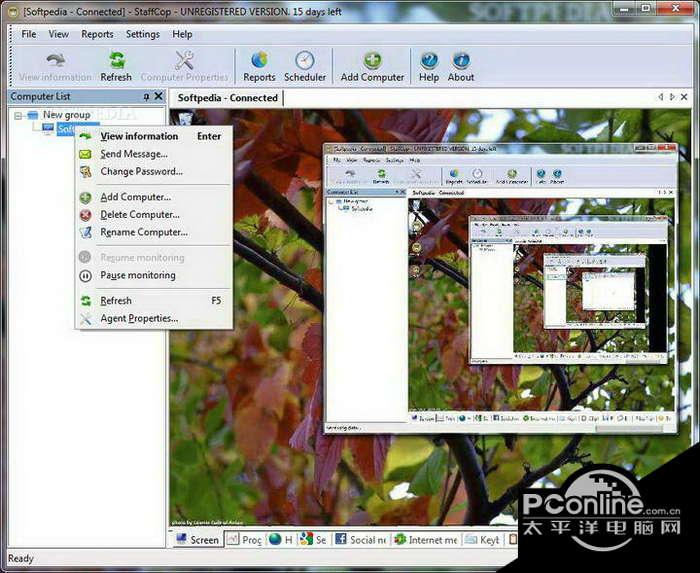This screenshot has width=700, height=573.
Task: Switch to the globe H tab
Action: (x=281, y=540)
